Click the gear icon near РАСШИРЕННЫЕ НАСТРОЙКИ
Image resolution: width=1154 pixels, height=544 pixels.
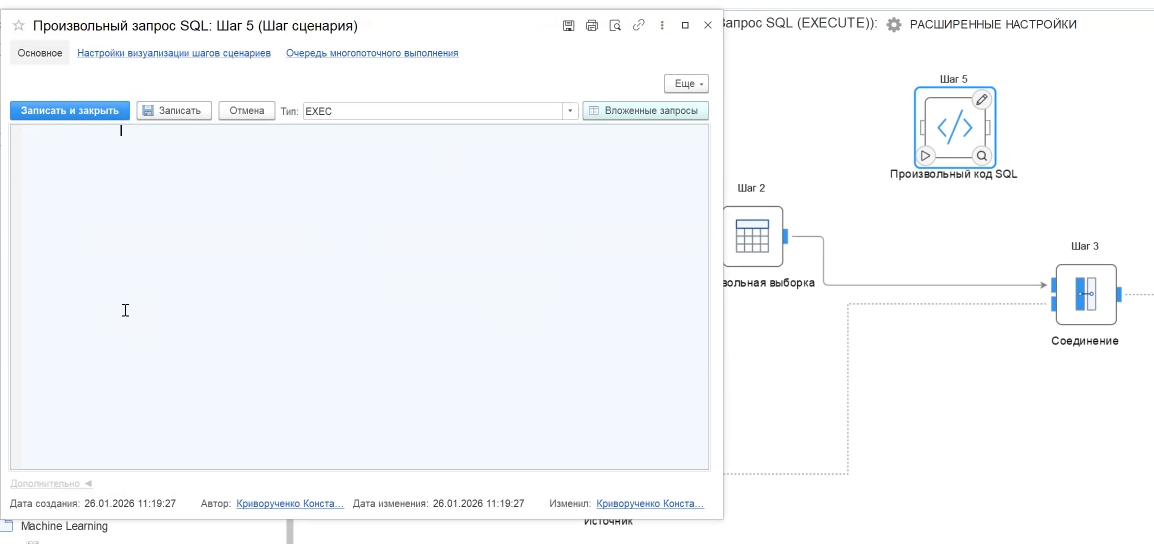click(x=893, y=24)
